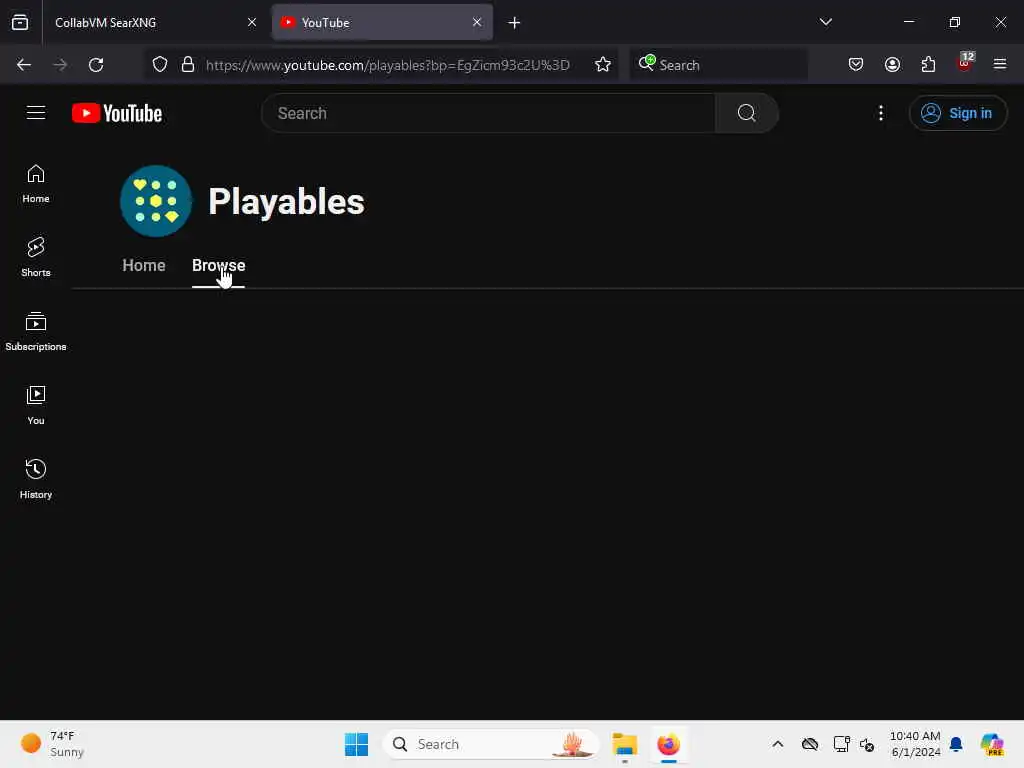The width and height of the screenshot is (1024, 768).
Task: Close the CollabVM SearXNG tab
Action: coord(252,22)
